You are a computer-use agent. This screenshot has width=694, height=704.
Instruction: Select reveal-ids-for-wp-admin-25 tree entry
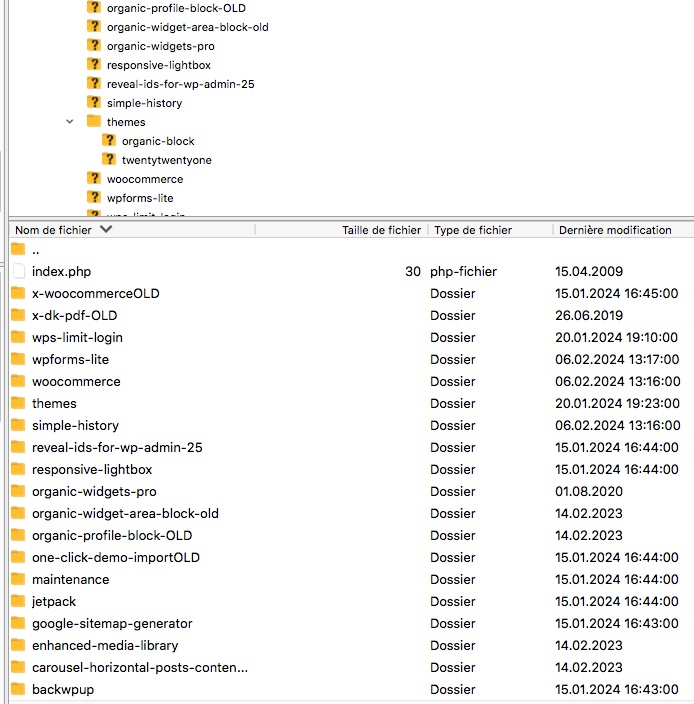(180, 84)
